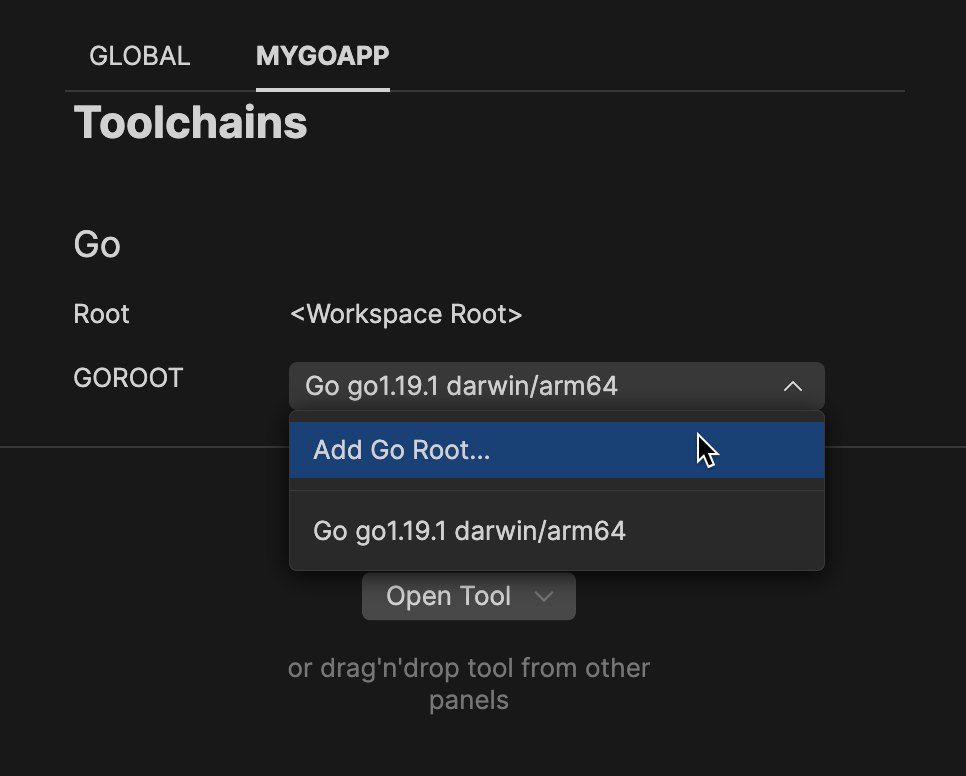Screen dimensions: 966x776
Task: Switch to the MYGOAPP tab
Action: [x=322, y=56]
